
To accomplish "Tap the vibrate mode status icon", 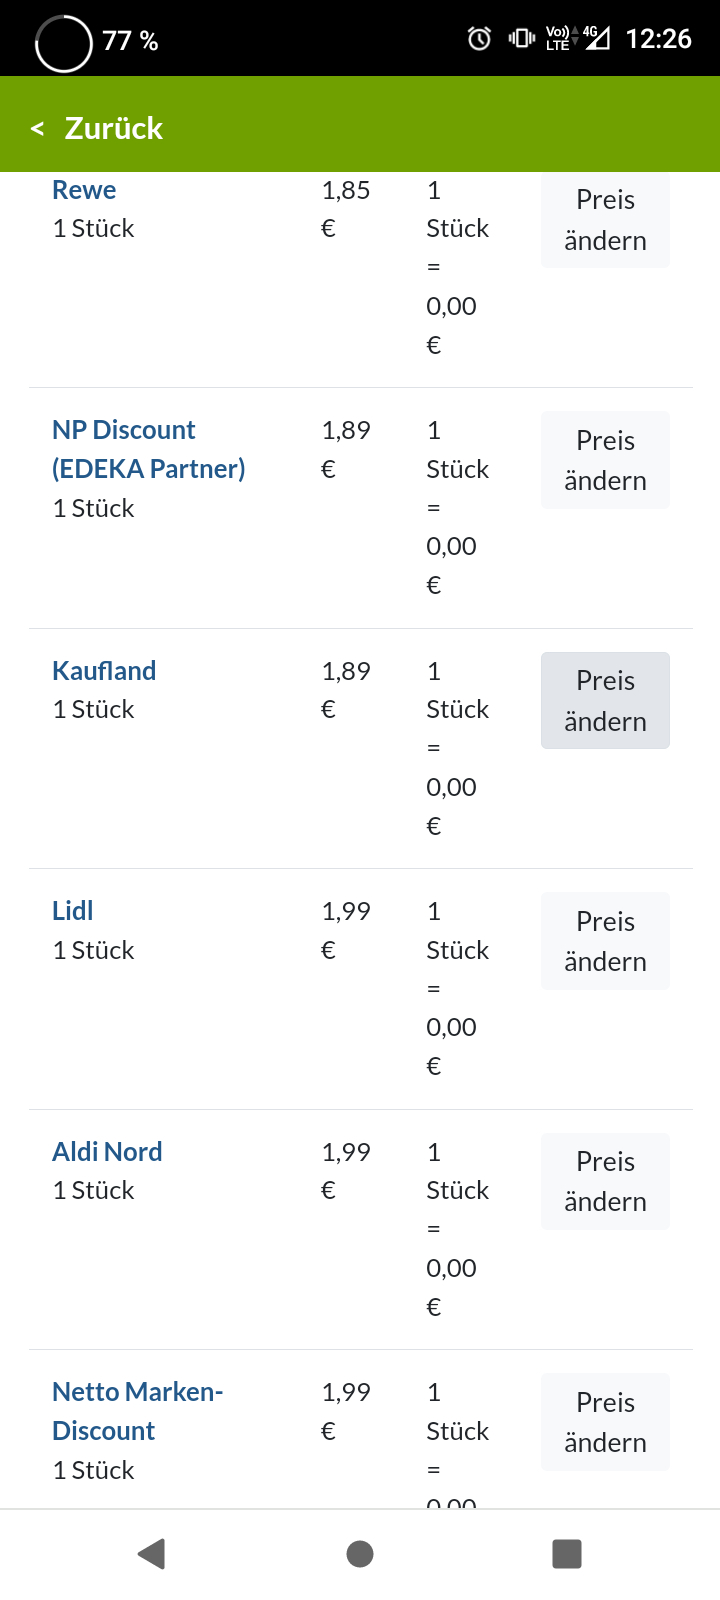I will tap(521, 39).
